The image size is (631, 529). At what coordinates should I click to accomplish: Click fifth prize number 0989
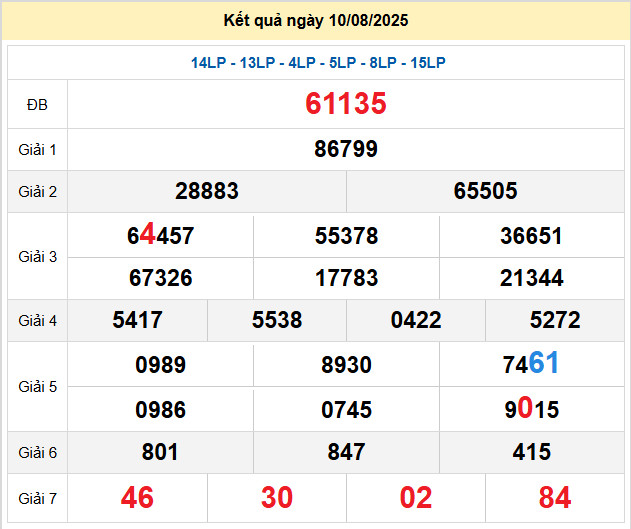tap(161, 365)
